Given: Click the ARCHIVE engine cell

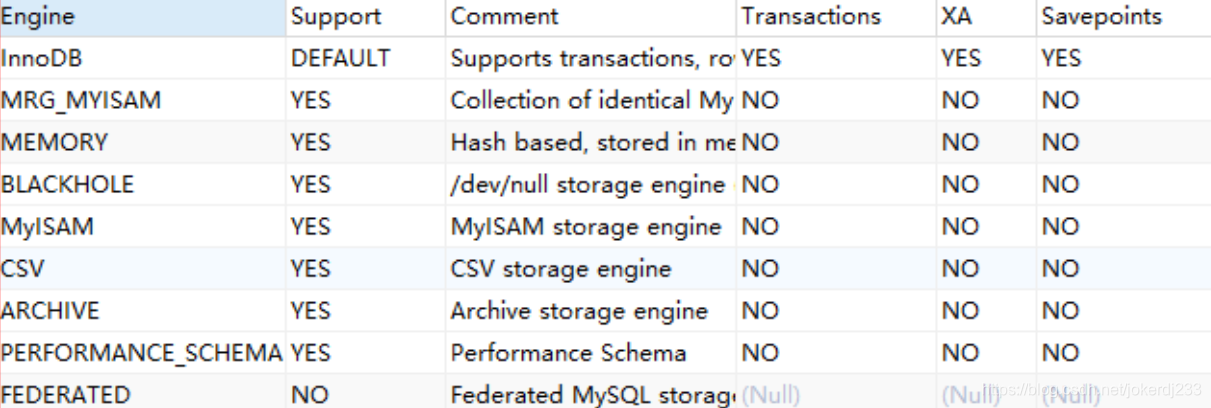Looking at the screenshot, I should (142, 311).
